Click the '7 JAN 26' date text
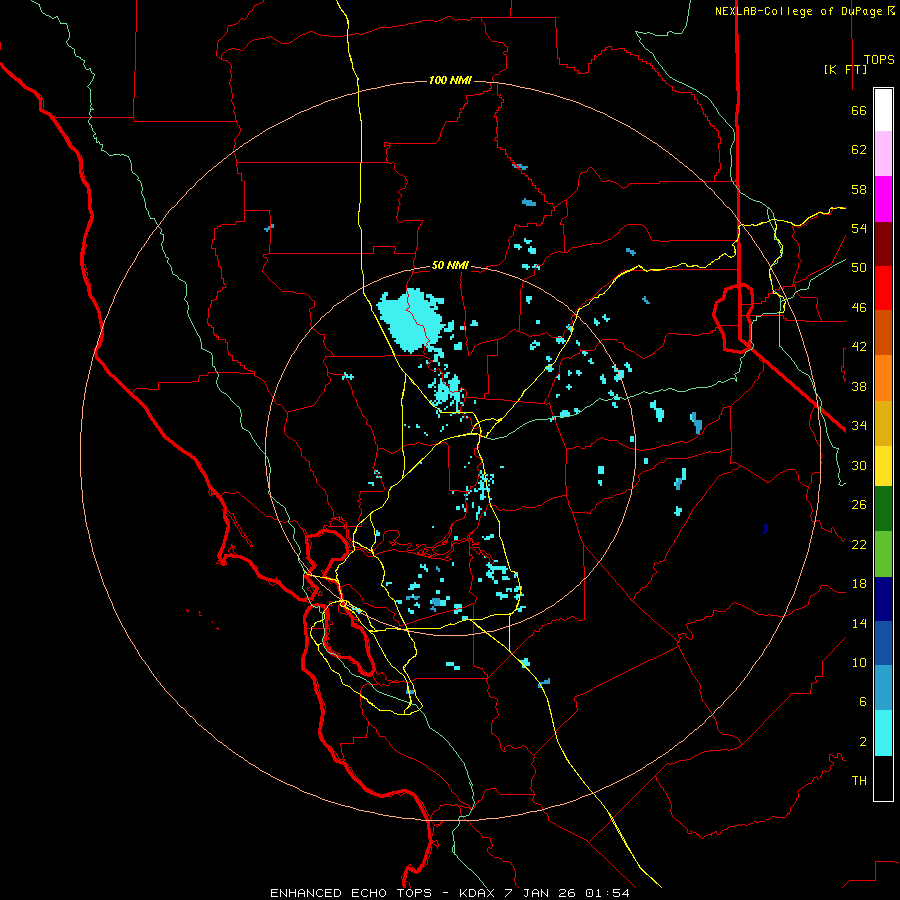 click(540, 893)
